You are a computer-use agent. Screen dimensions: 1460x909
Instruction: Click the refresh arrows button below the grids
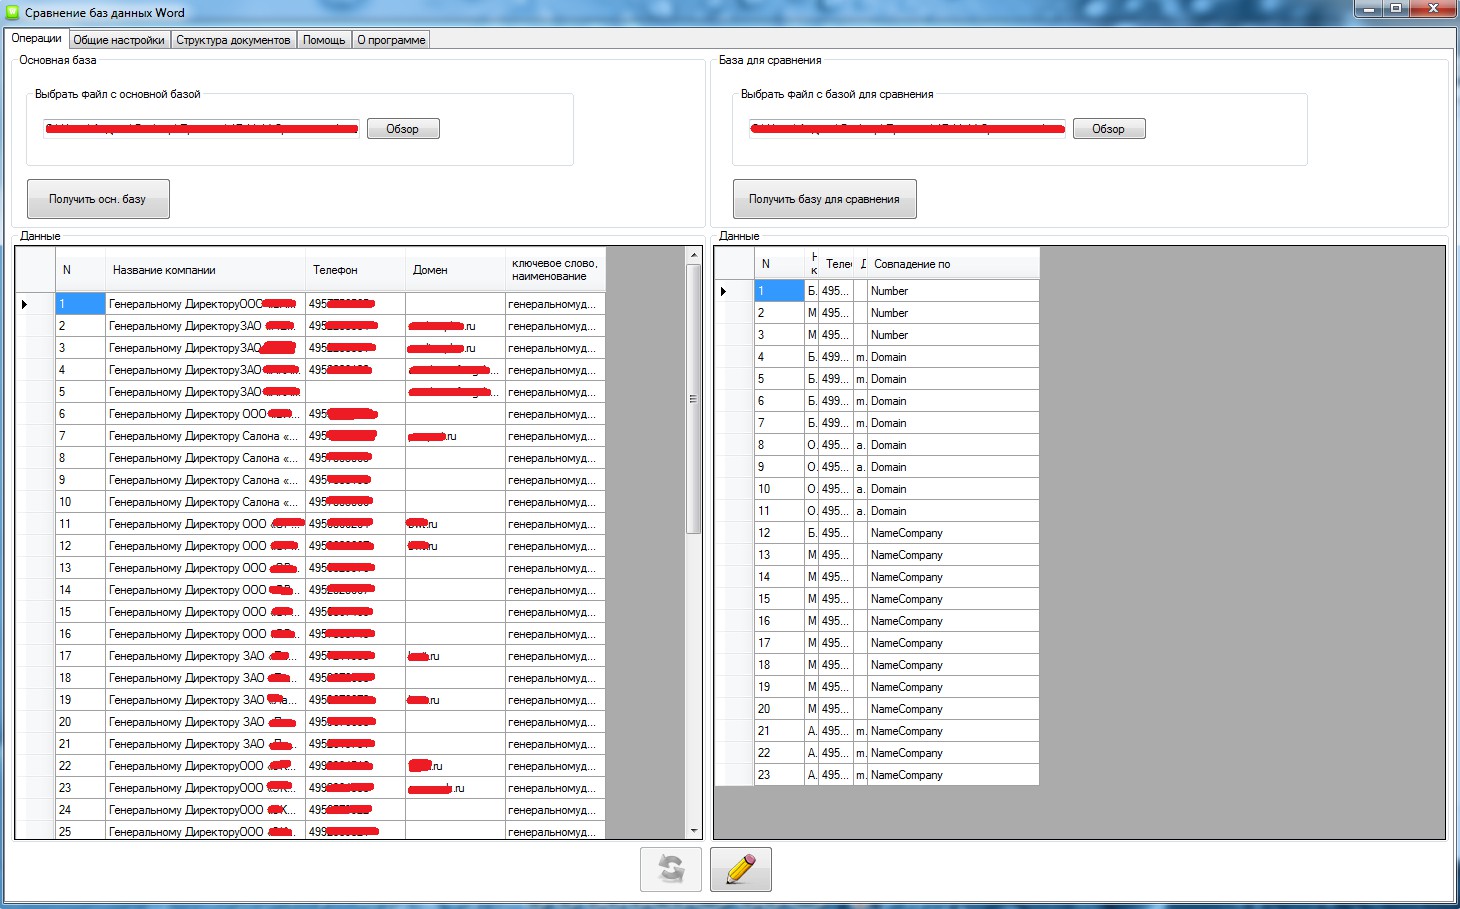coord(671,869)
